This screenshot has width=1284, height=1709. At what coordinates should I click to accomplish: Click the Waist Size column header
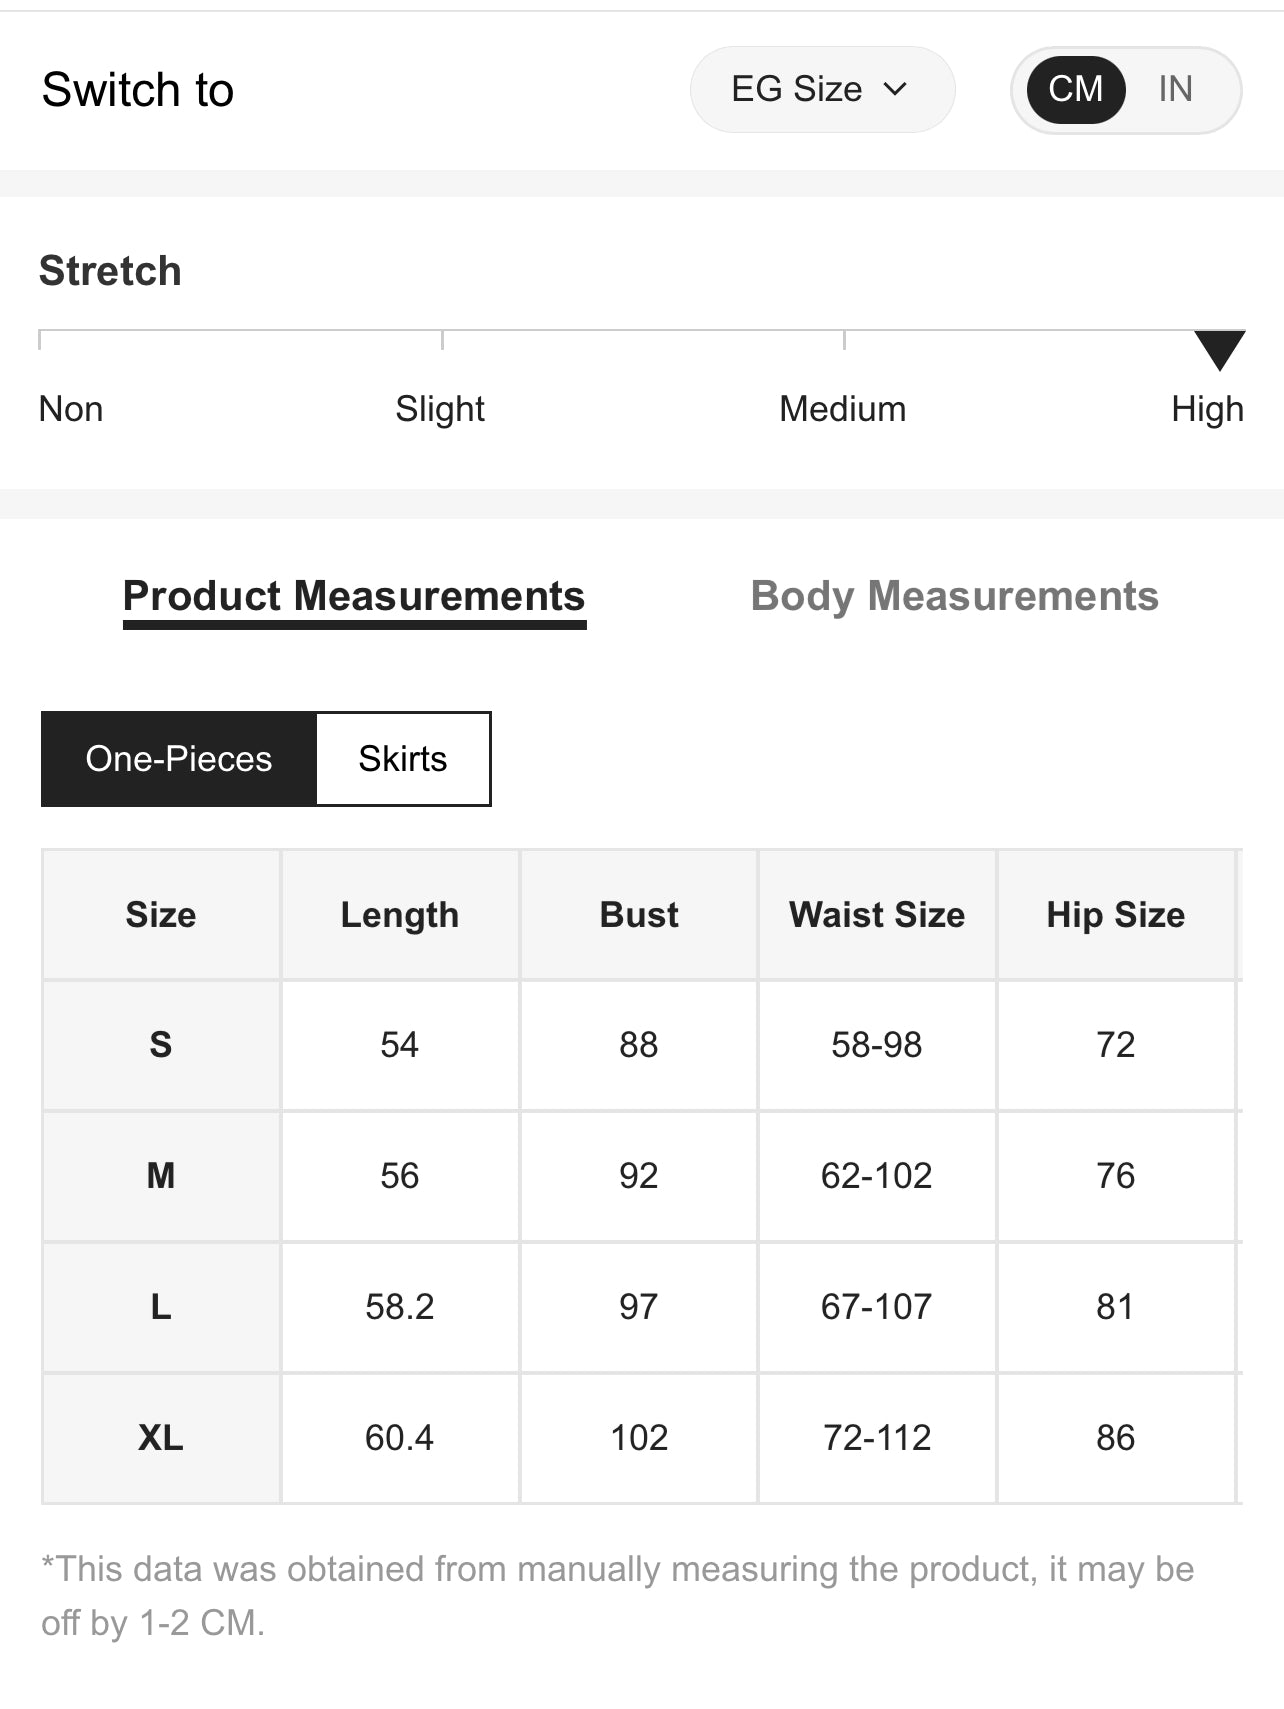(x=877, y=915)
